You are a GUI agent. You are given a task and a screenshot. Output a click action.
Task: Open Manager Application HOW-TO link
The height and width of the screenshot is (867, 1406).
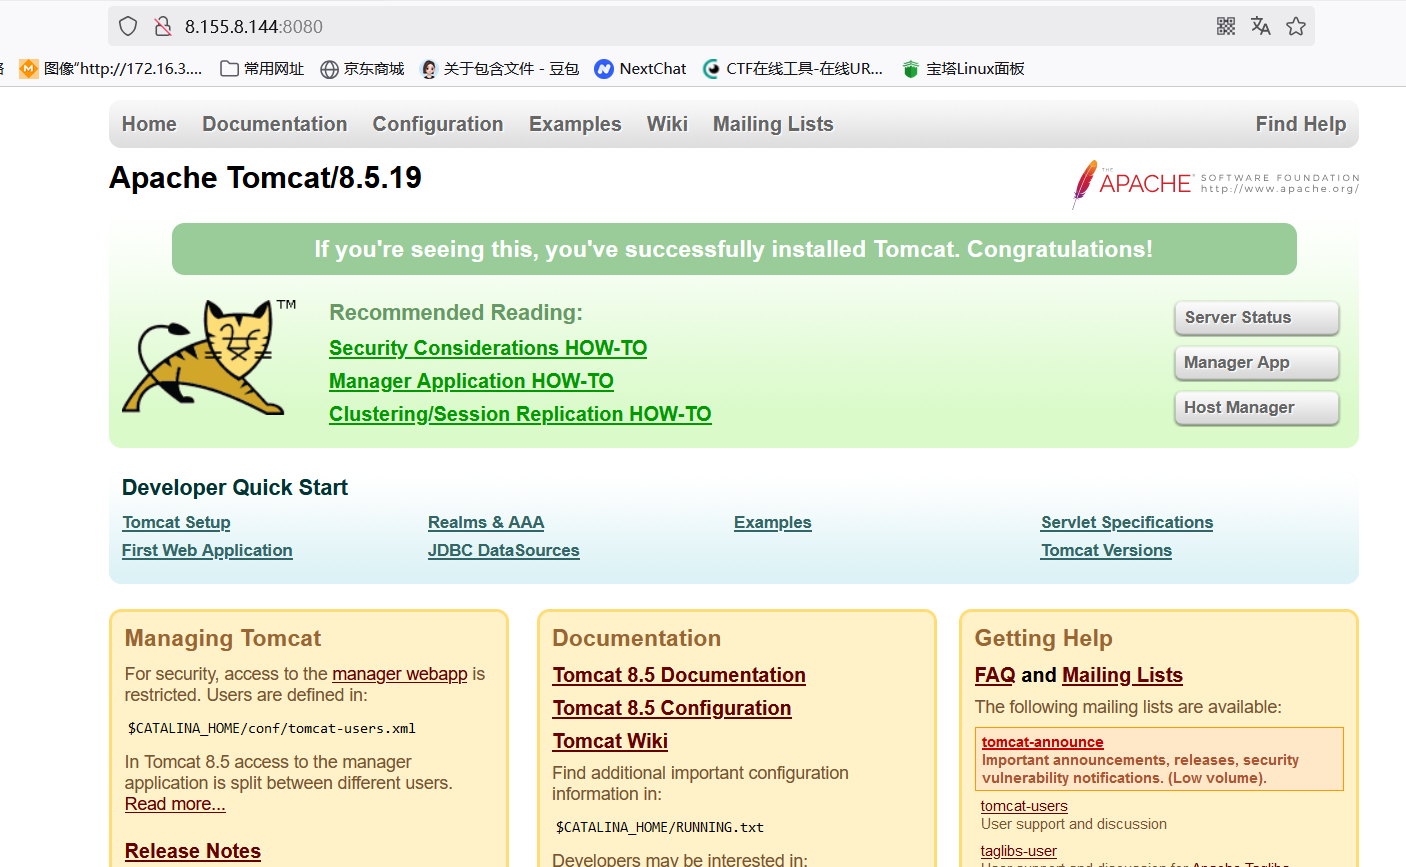point(471,381)
